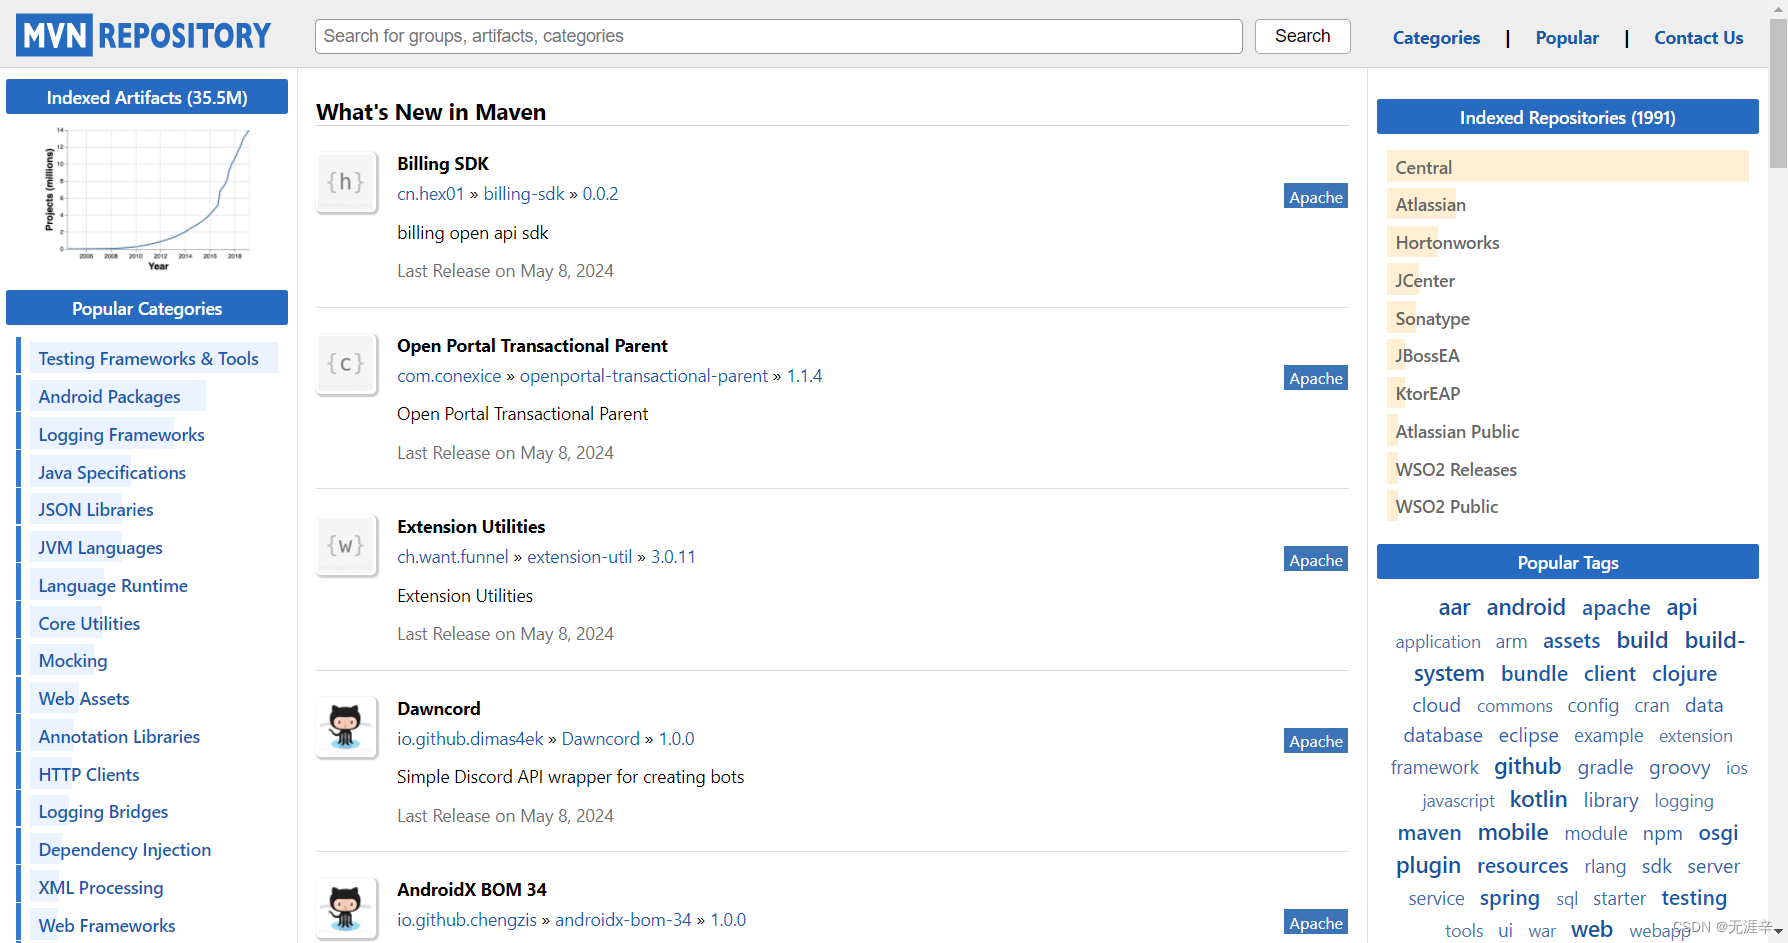Open the Indexed Artifacts growth chart
The height and width of the screenshot is (943, 1788).
click(x=146, y=196)
